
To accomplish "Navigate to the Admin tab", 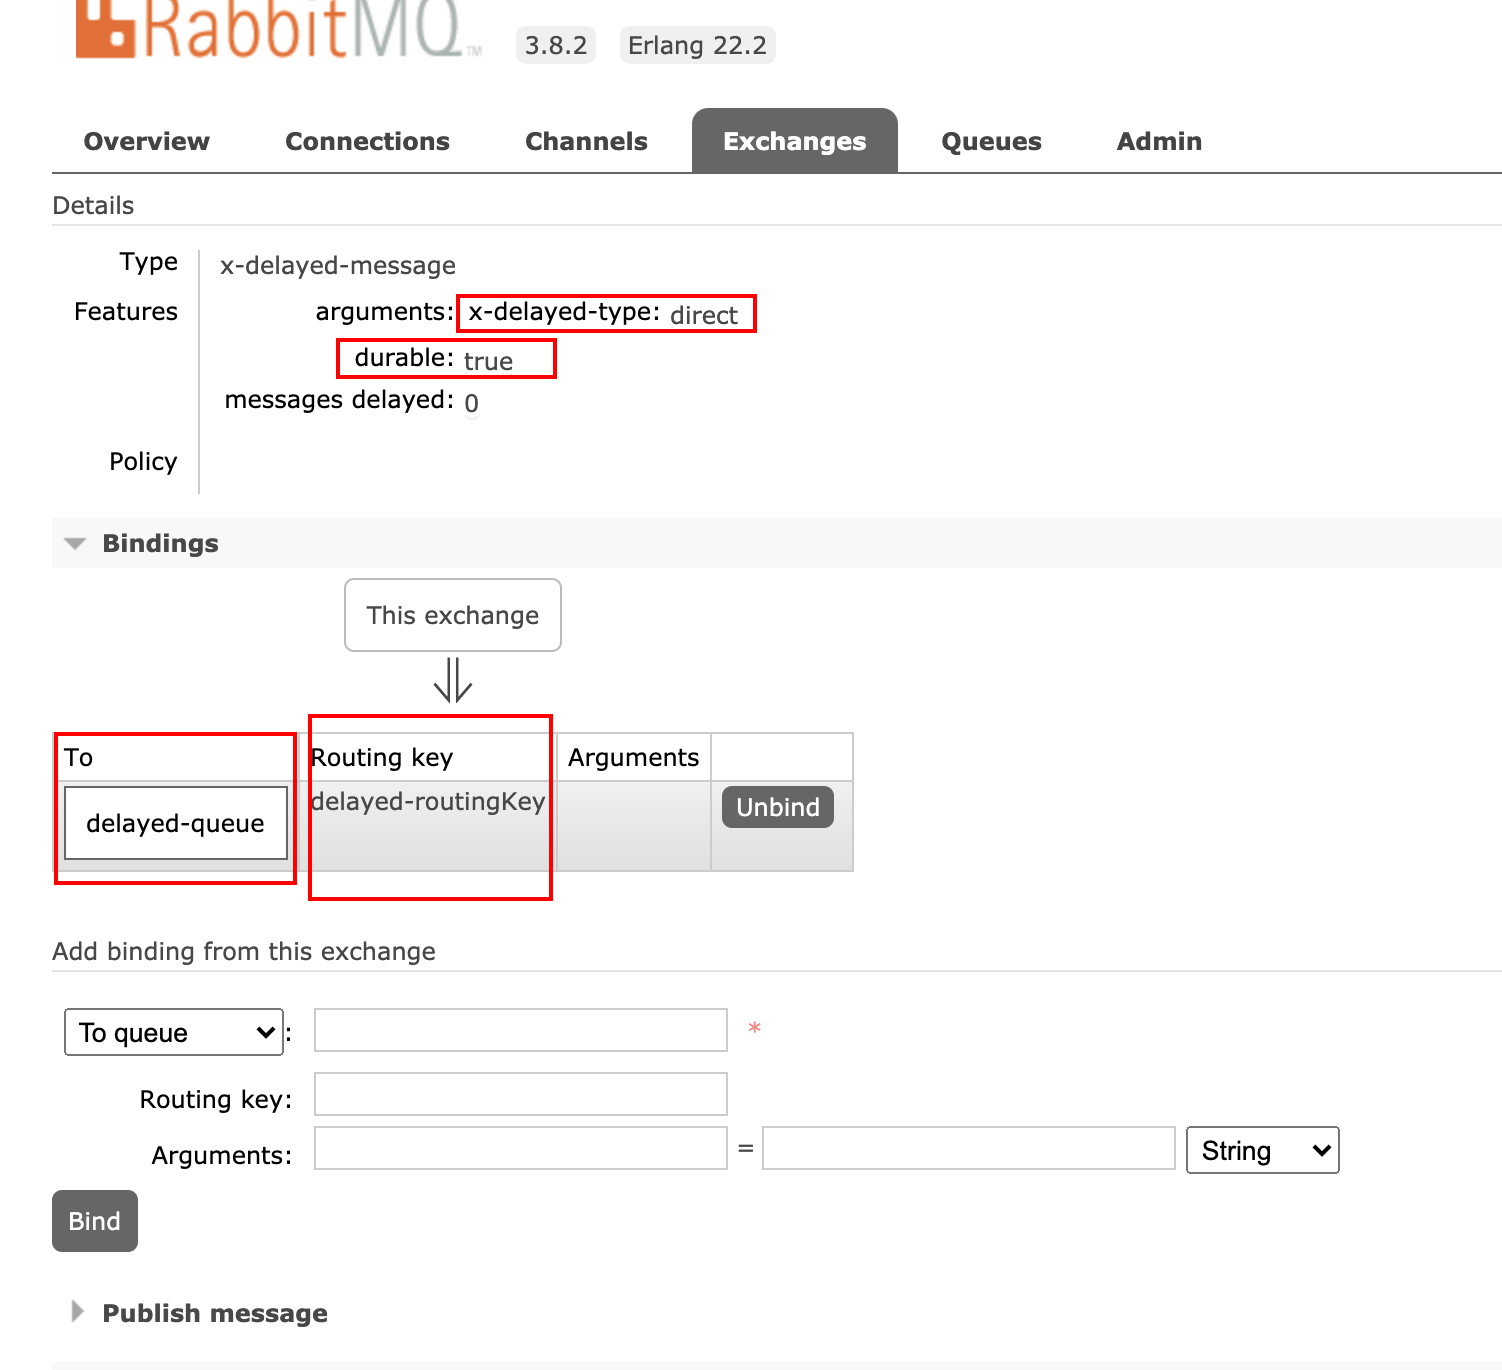I will click(x=1159, y=141).
